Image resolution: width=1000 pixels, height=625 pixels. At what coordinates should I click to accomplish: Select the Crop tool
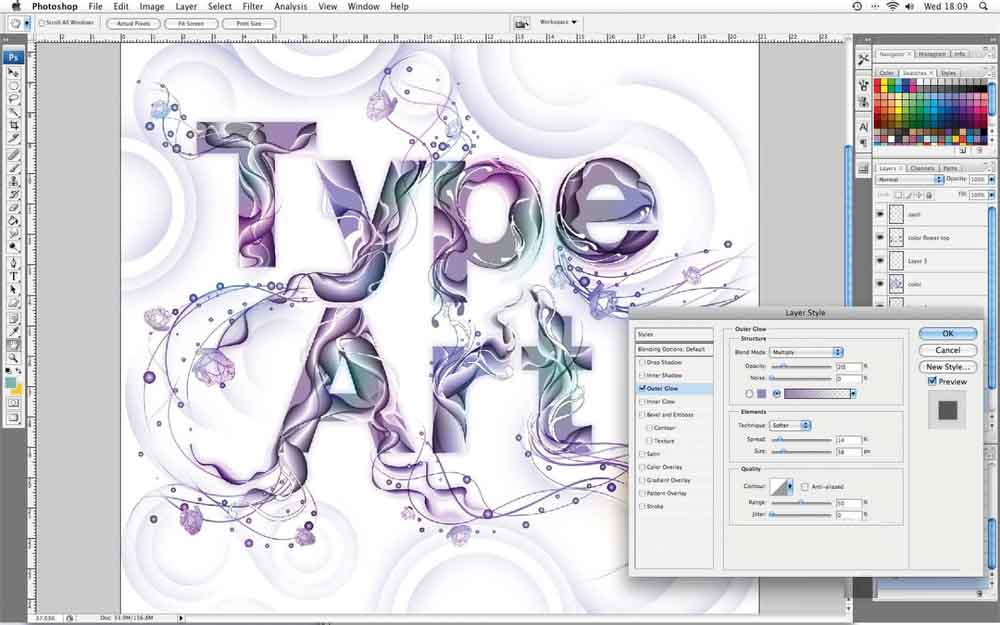[13, 126]
